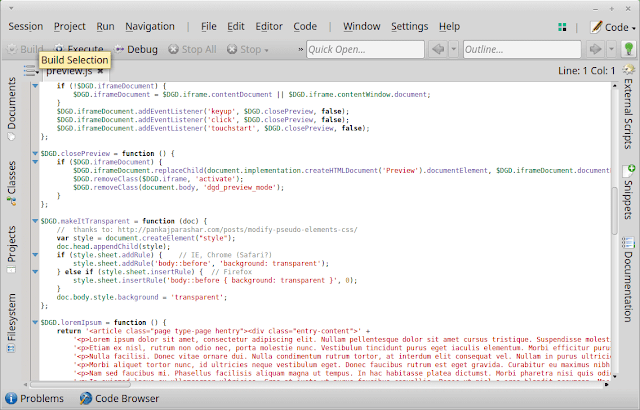Collapse the $DGD.makeItTransparent function fold
The width and height of the screenshot is (640, 410).
[x=35, y=221]
